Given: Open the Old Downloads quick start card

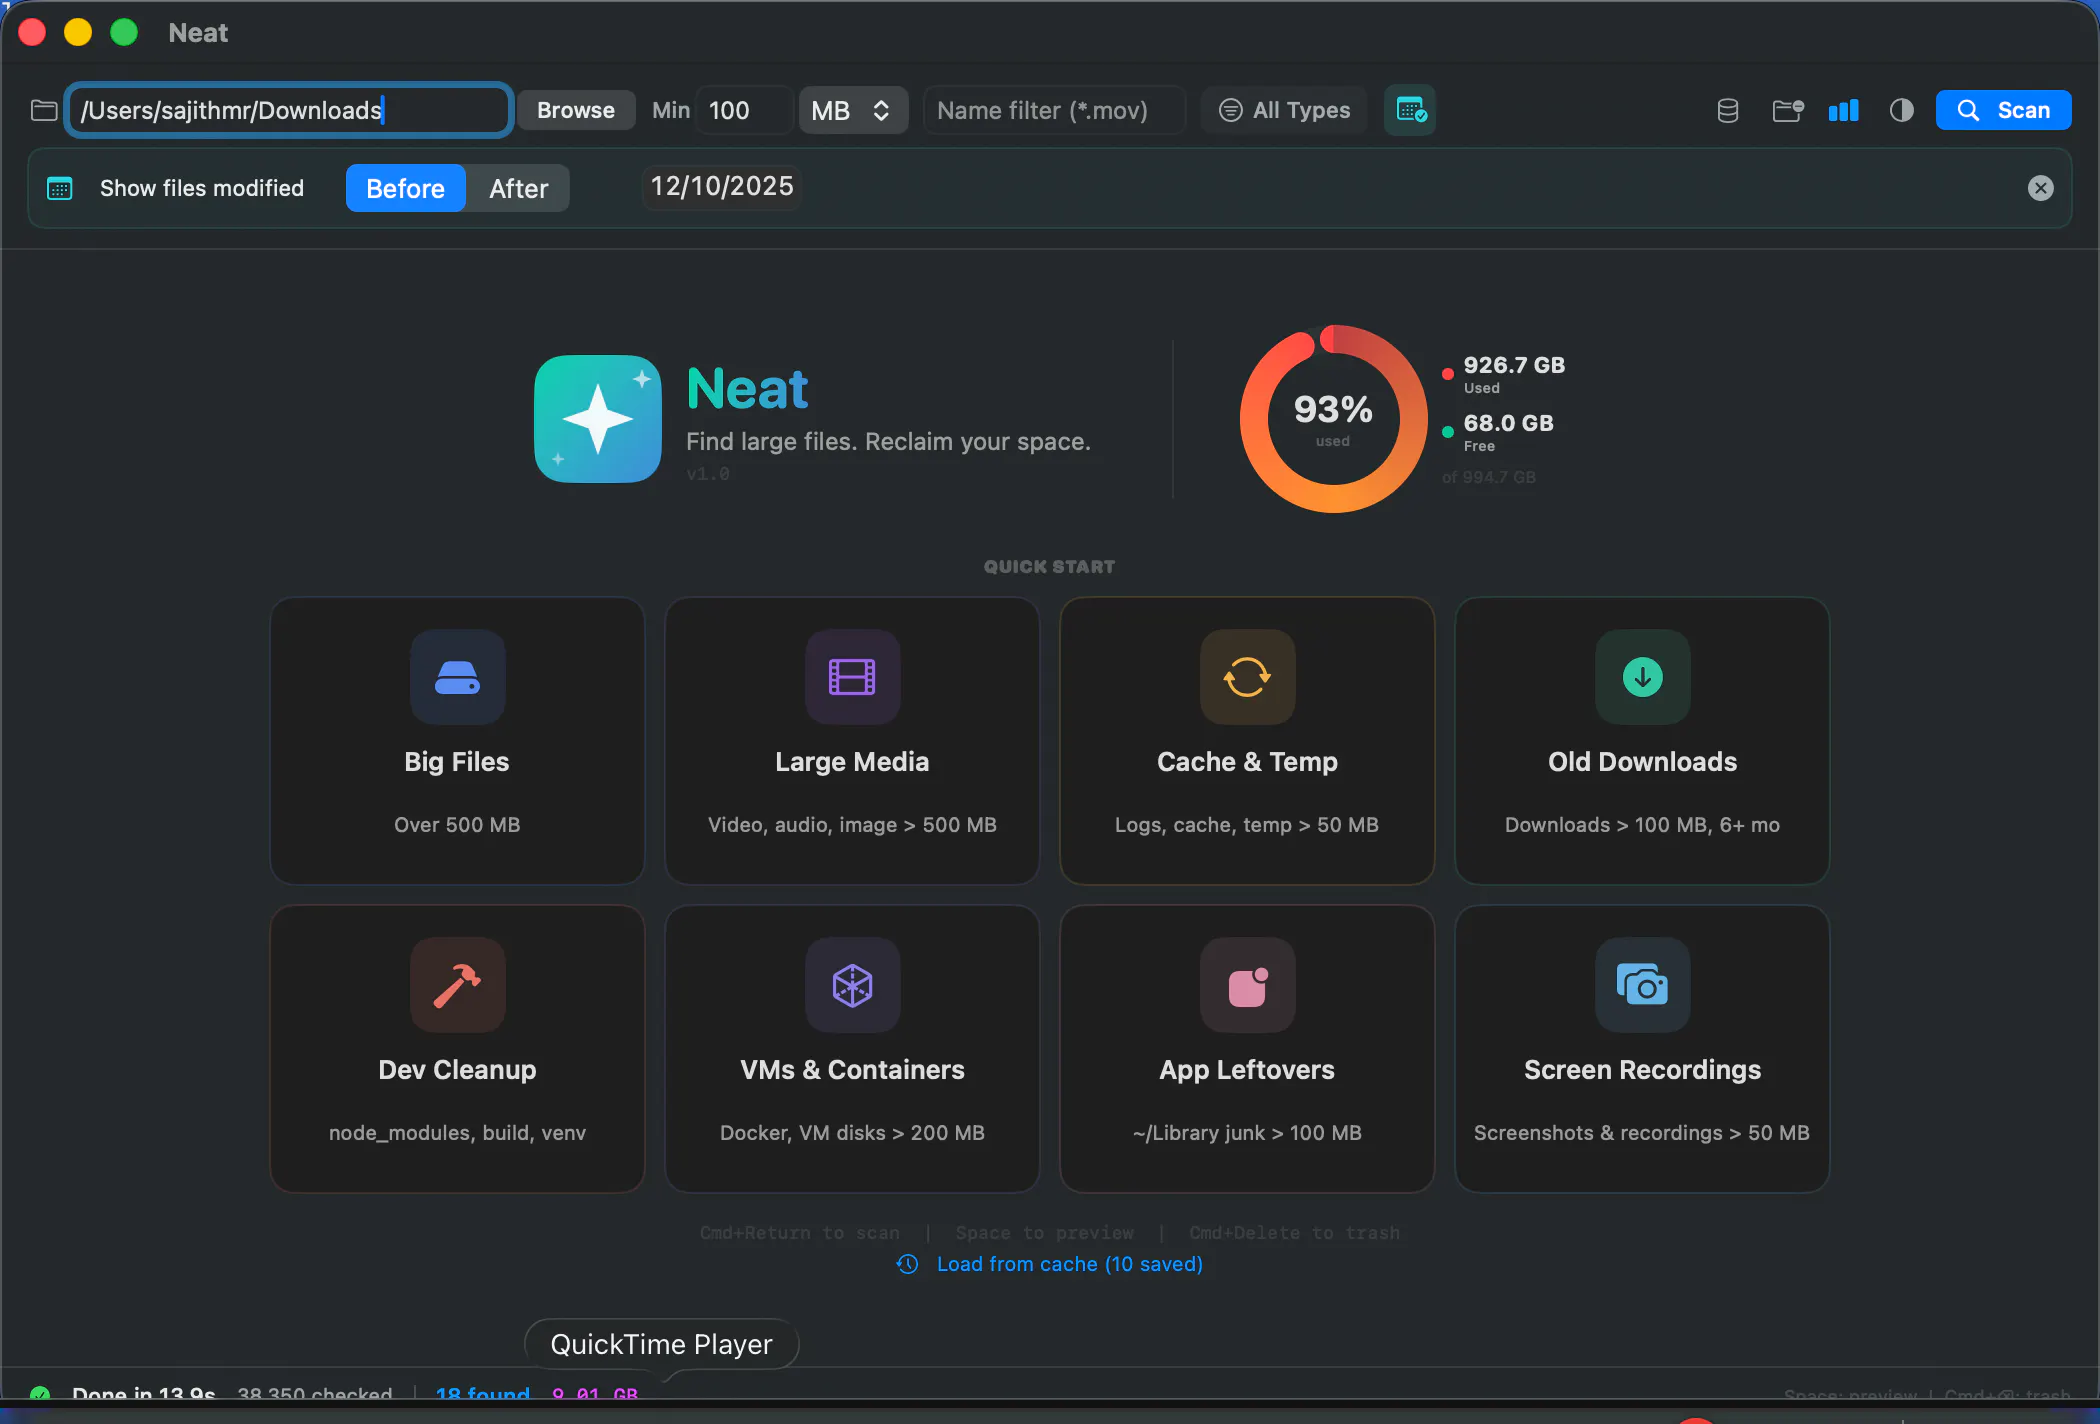Looking at the screenshot, I should click(1642, 740).
